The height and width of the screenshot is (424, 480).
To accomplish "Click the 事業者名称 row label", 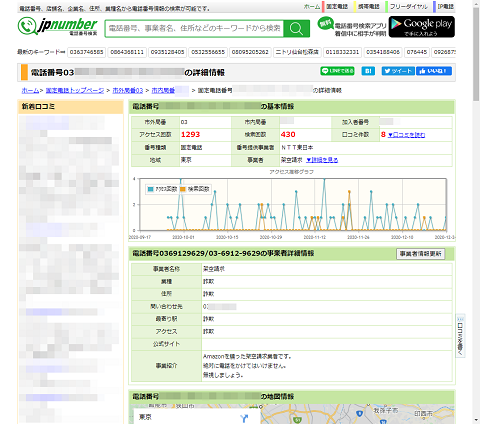I will [166, 269].
